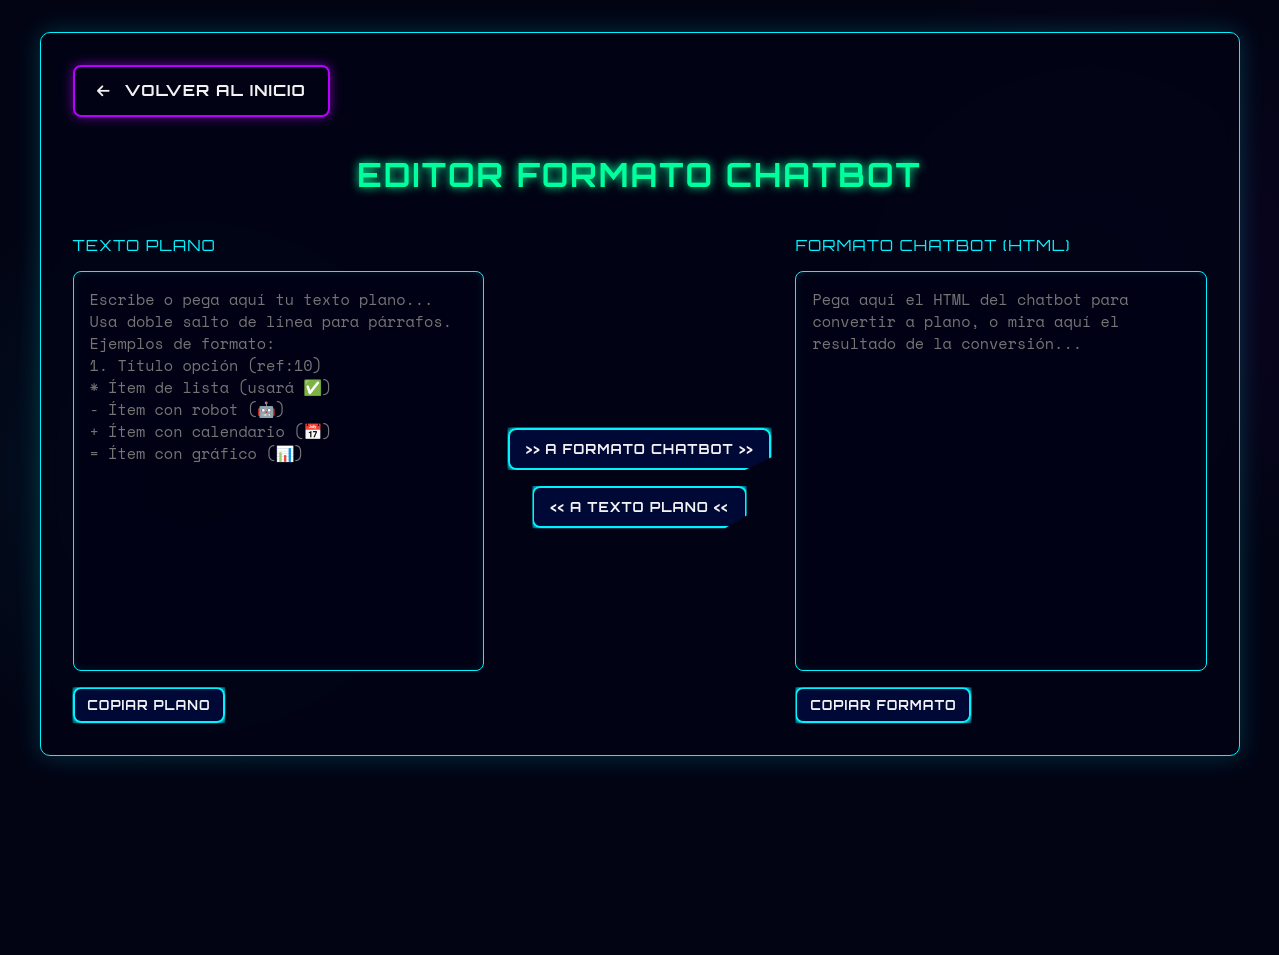The image size is (1279, 955).
Task: Convert text using A Formato Chatbot button
Action: click(639, 449)
